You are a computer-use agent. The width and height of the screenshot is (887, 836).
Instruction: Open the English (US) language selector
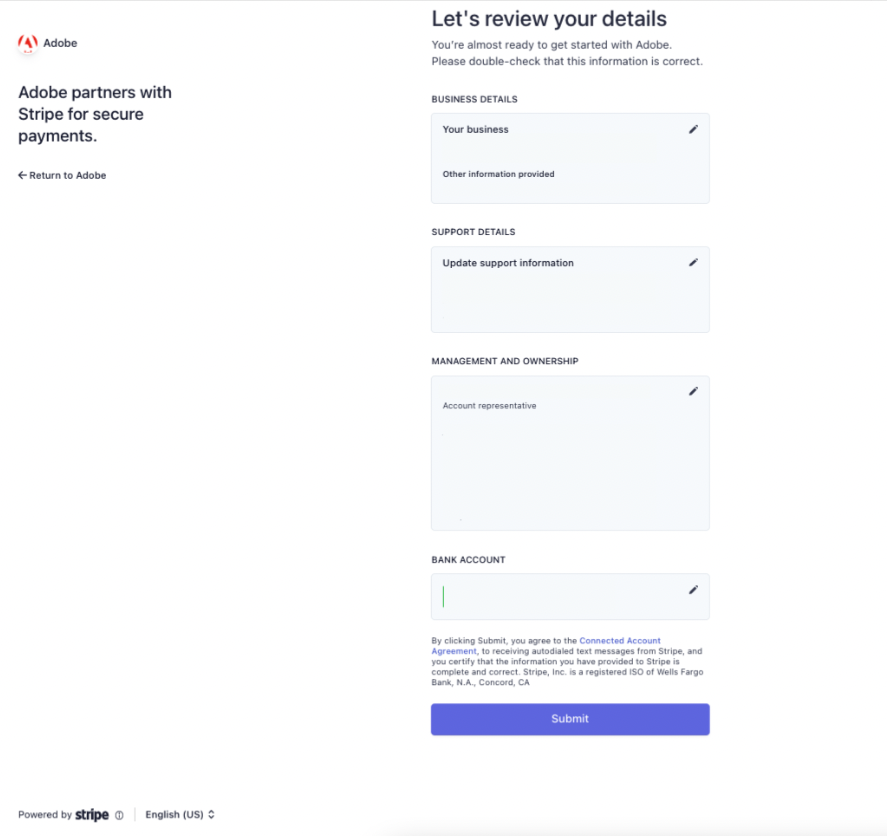[x=180, y=815]
